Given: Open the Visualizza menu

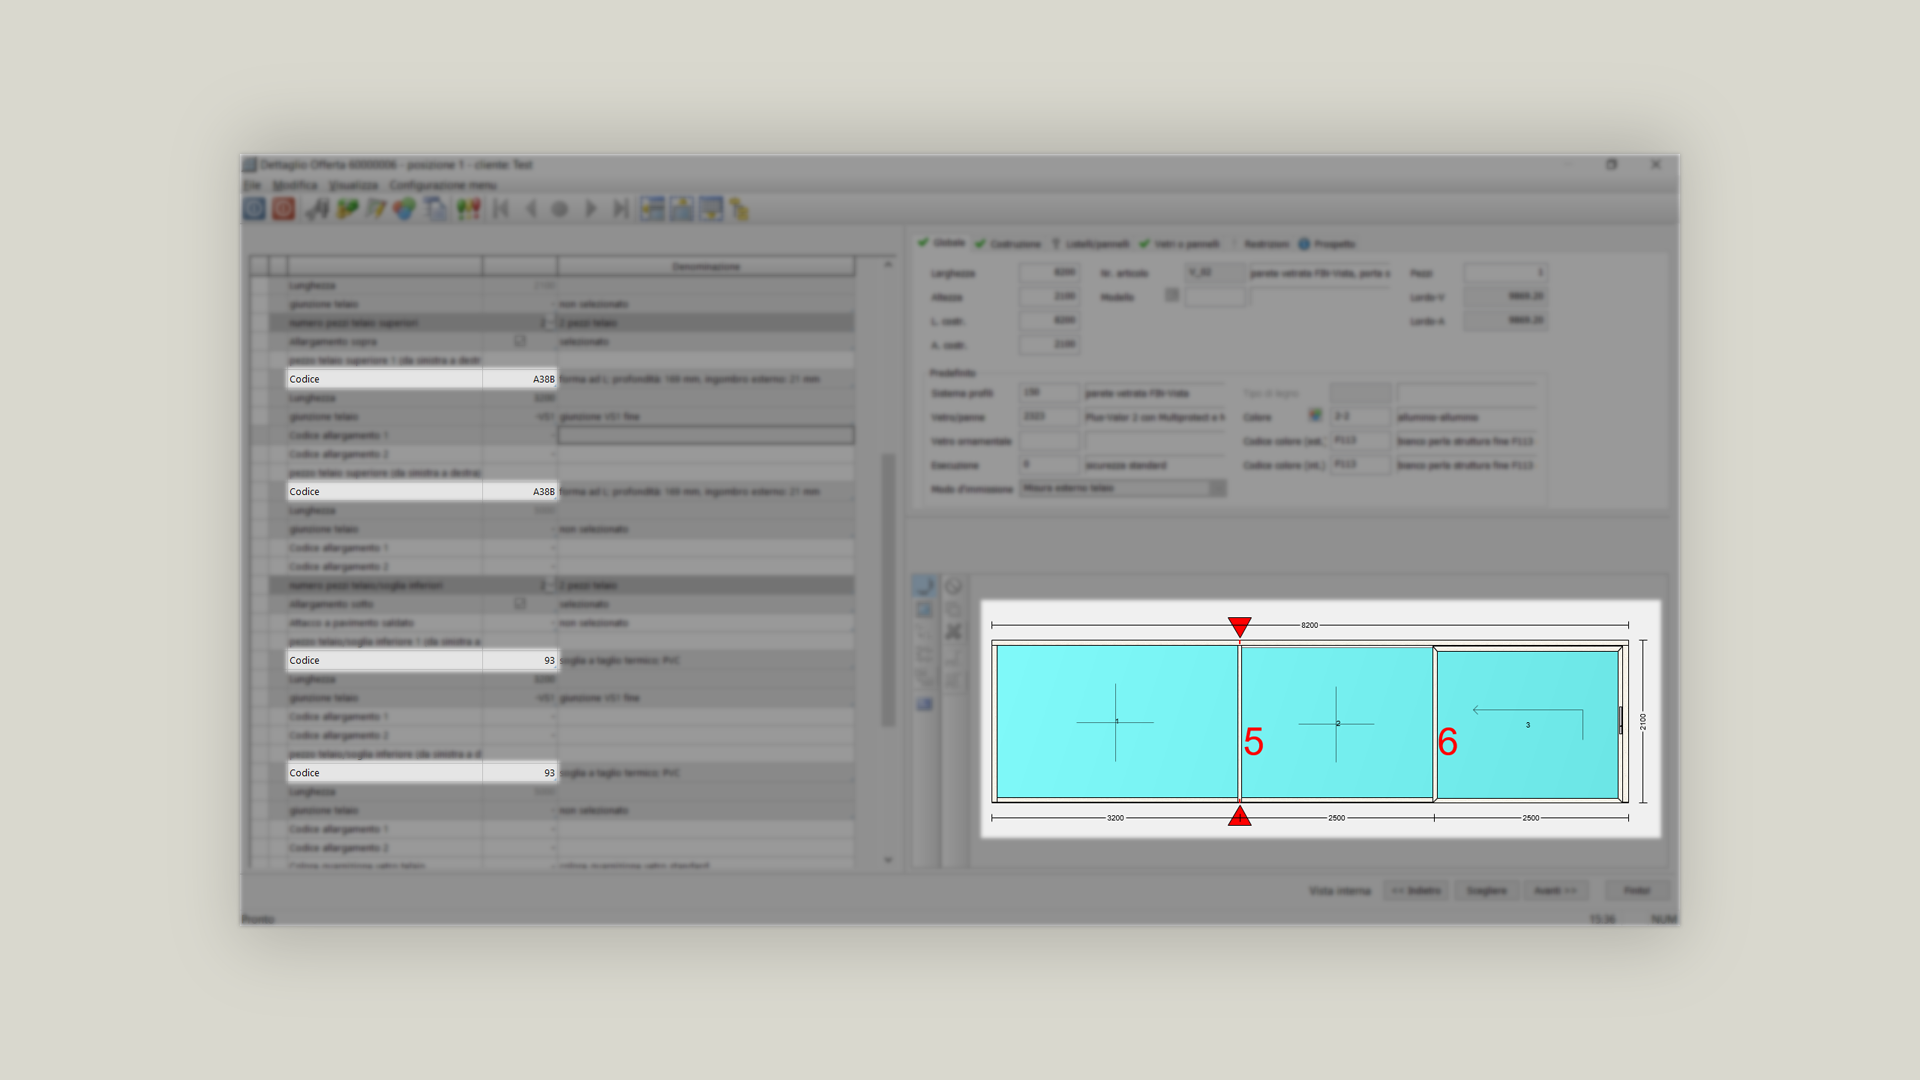Looking at the screenshot, I should tap(354, 185).
